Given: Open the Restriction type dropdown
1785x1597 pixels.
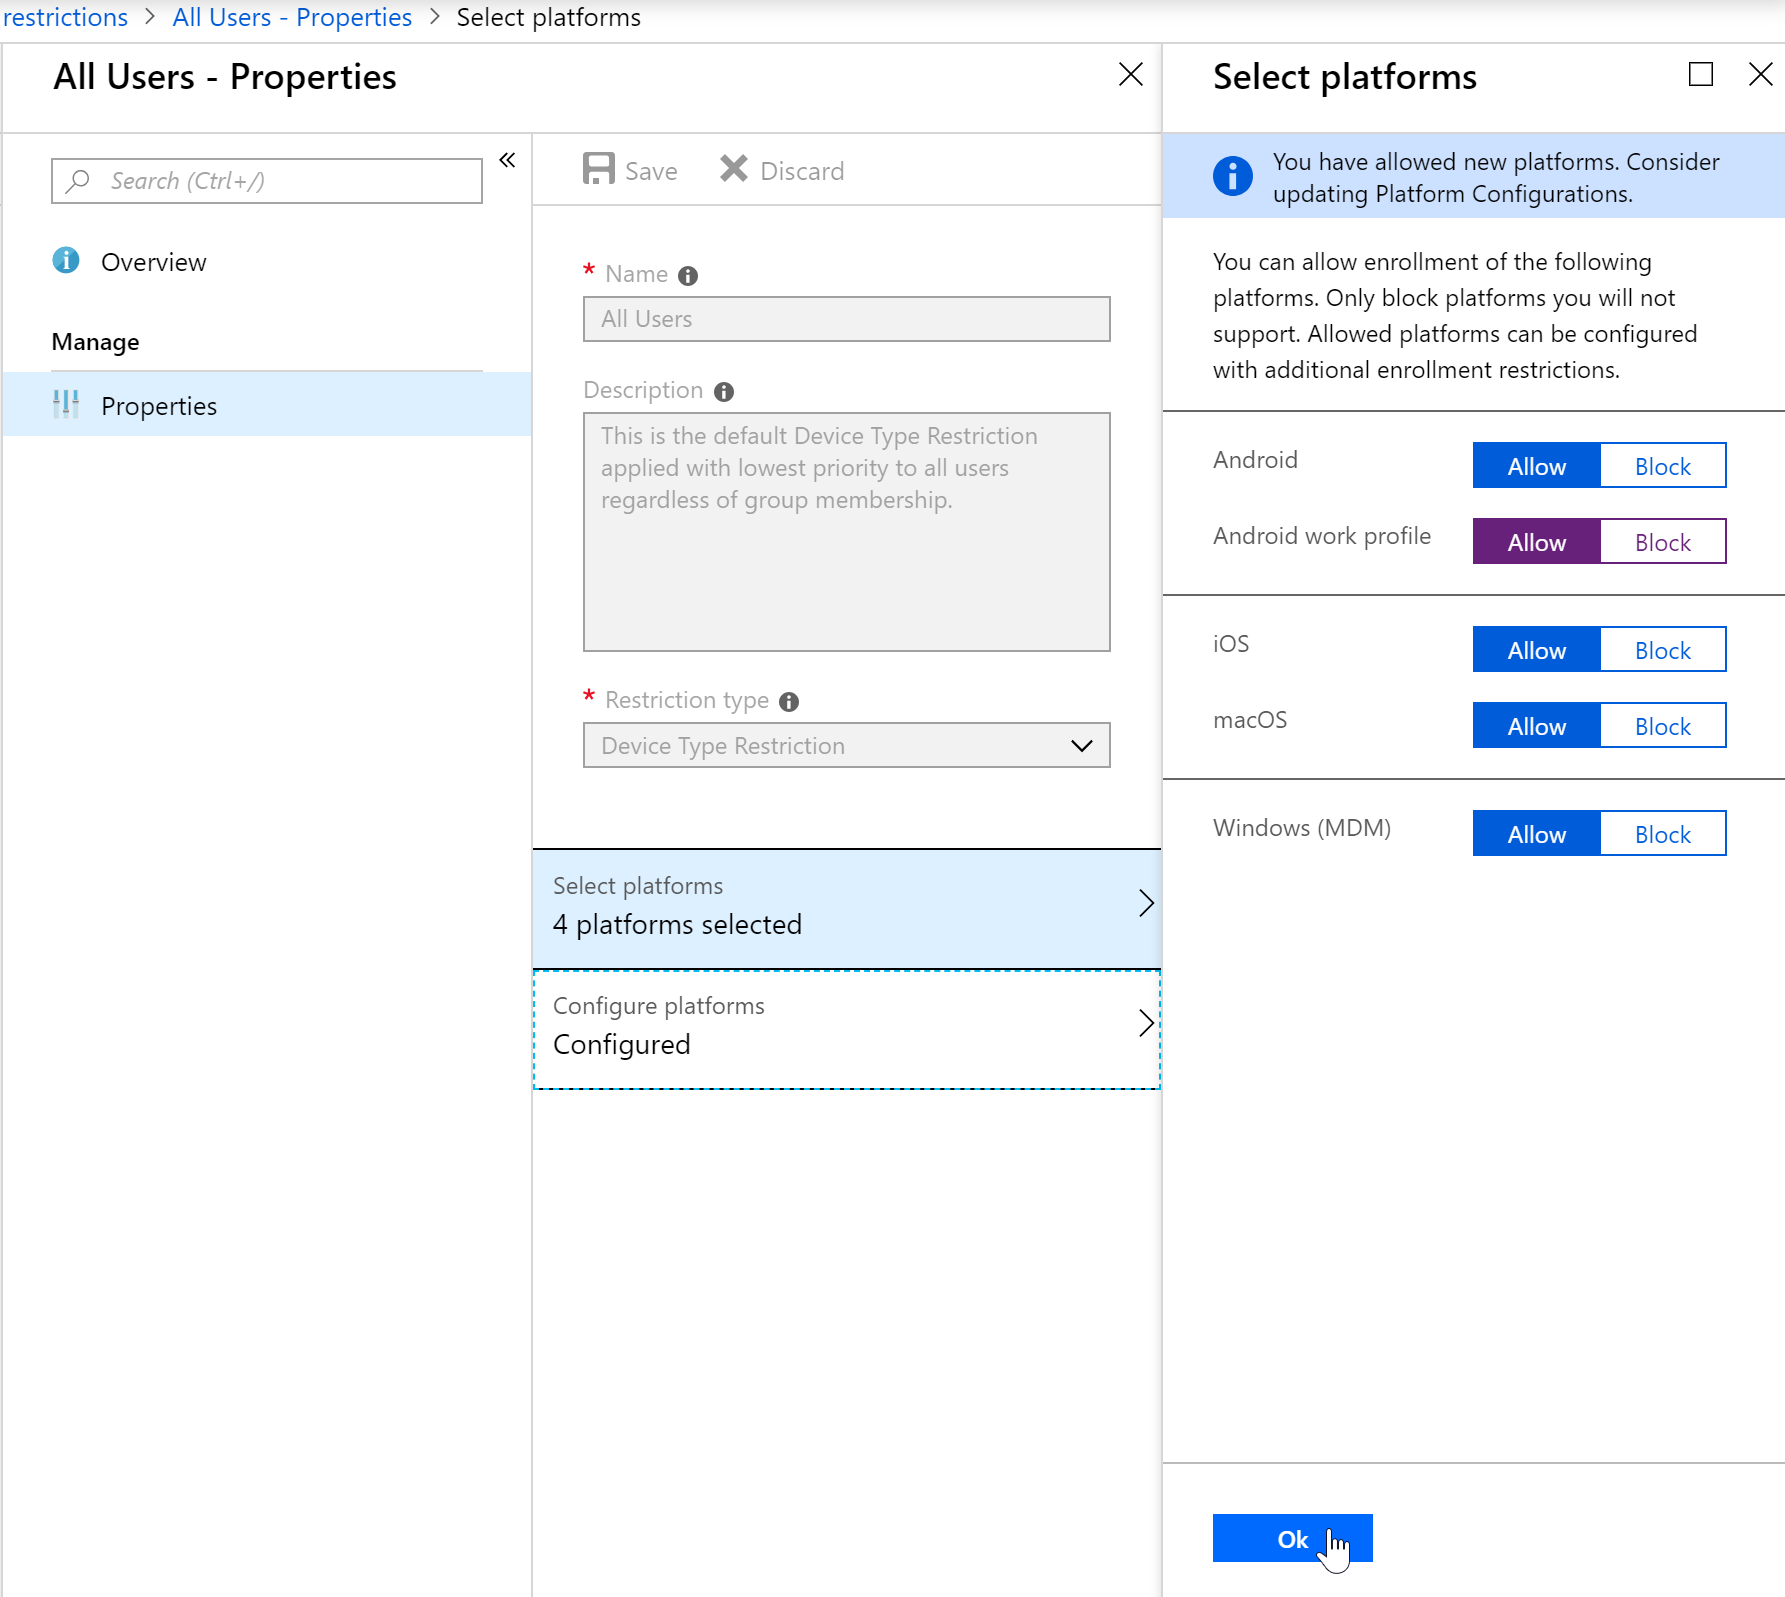Looking at the screenshot, I should (846, 746).
